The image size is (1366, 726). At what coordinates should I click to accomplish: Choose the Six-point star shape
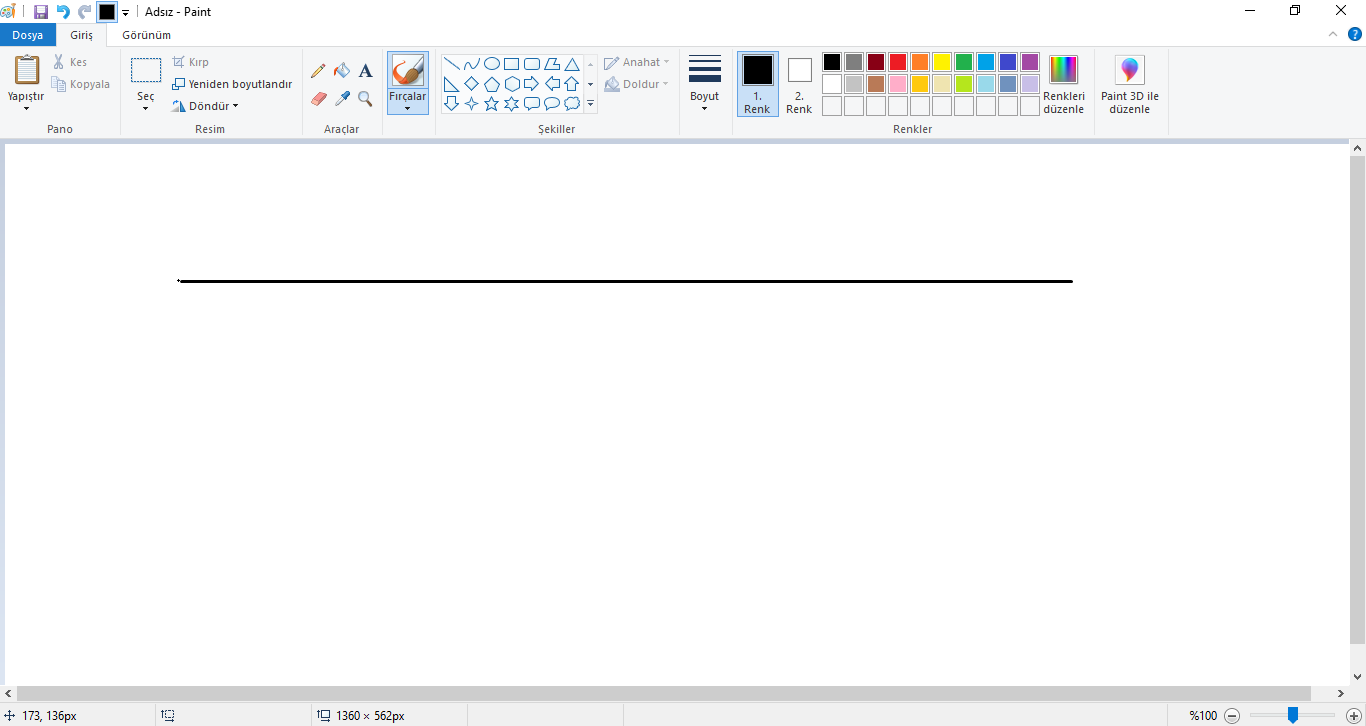(x=512, y=103)
